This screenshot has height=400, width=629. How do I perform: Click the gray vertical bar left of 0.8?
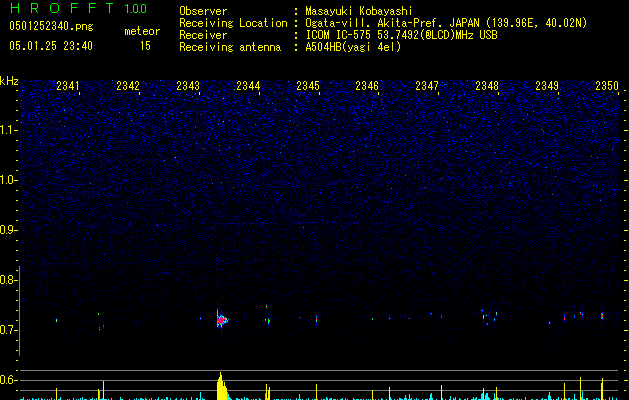pos(20,311)
